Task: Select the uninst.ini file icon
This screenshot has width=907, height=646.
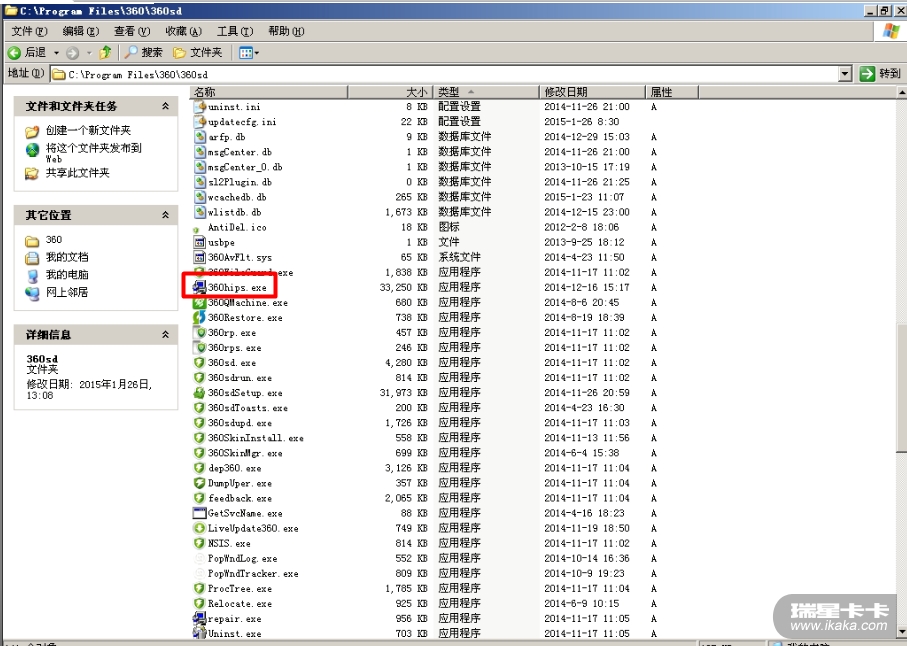Action: 200,106
